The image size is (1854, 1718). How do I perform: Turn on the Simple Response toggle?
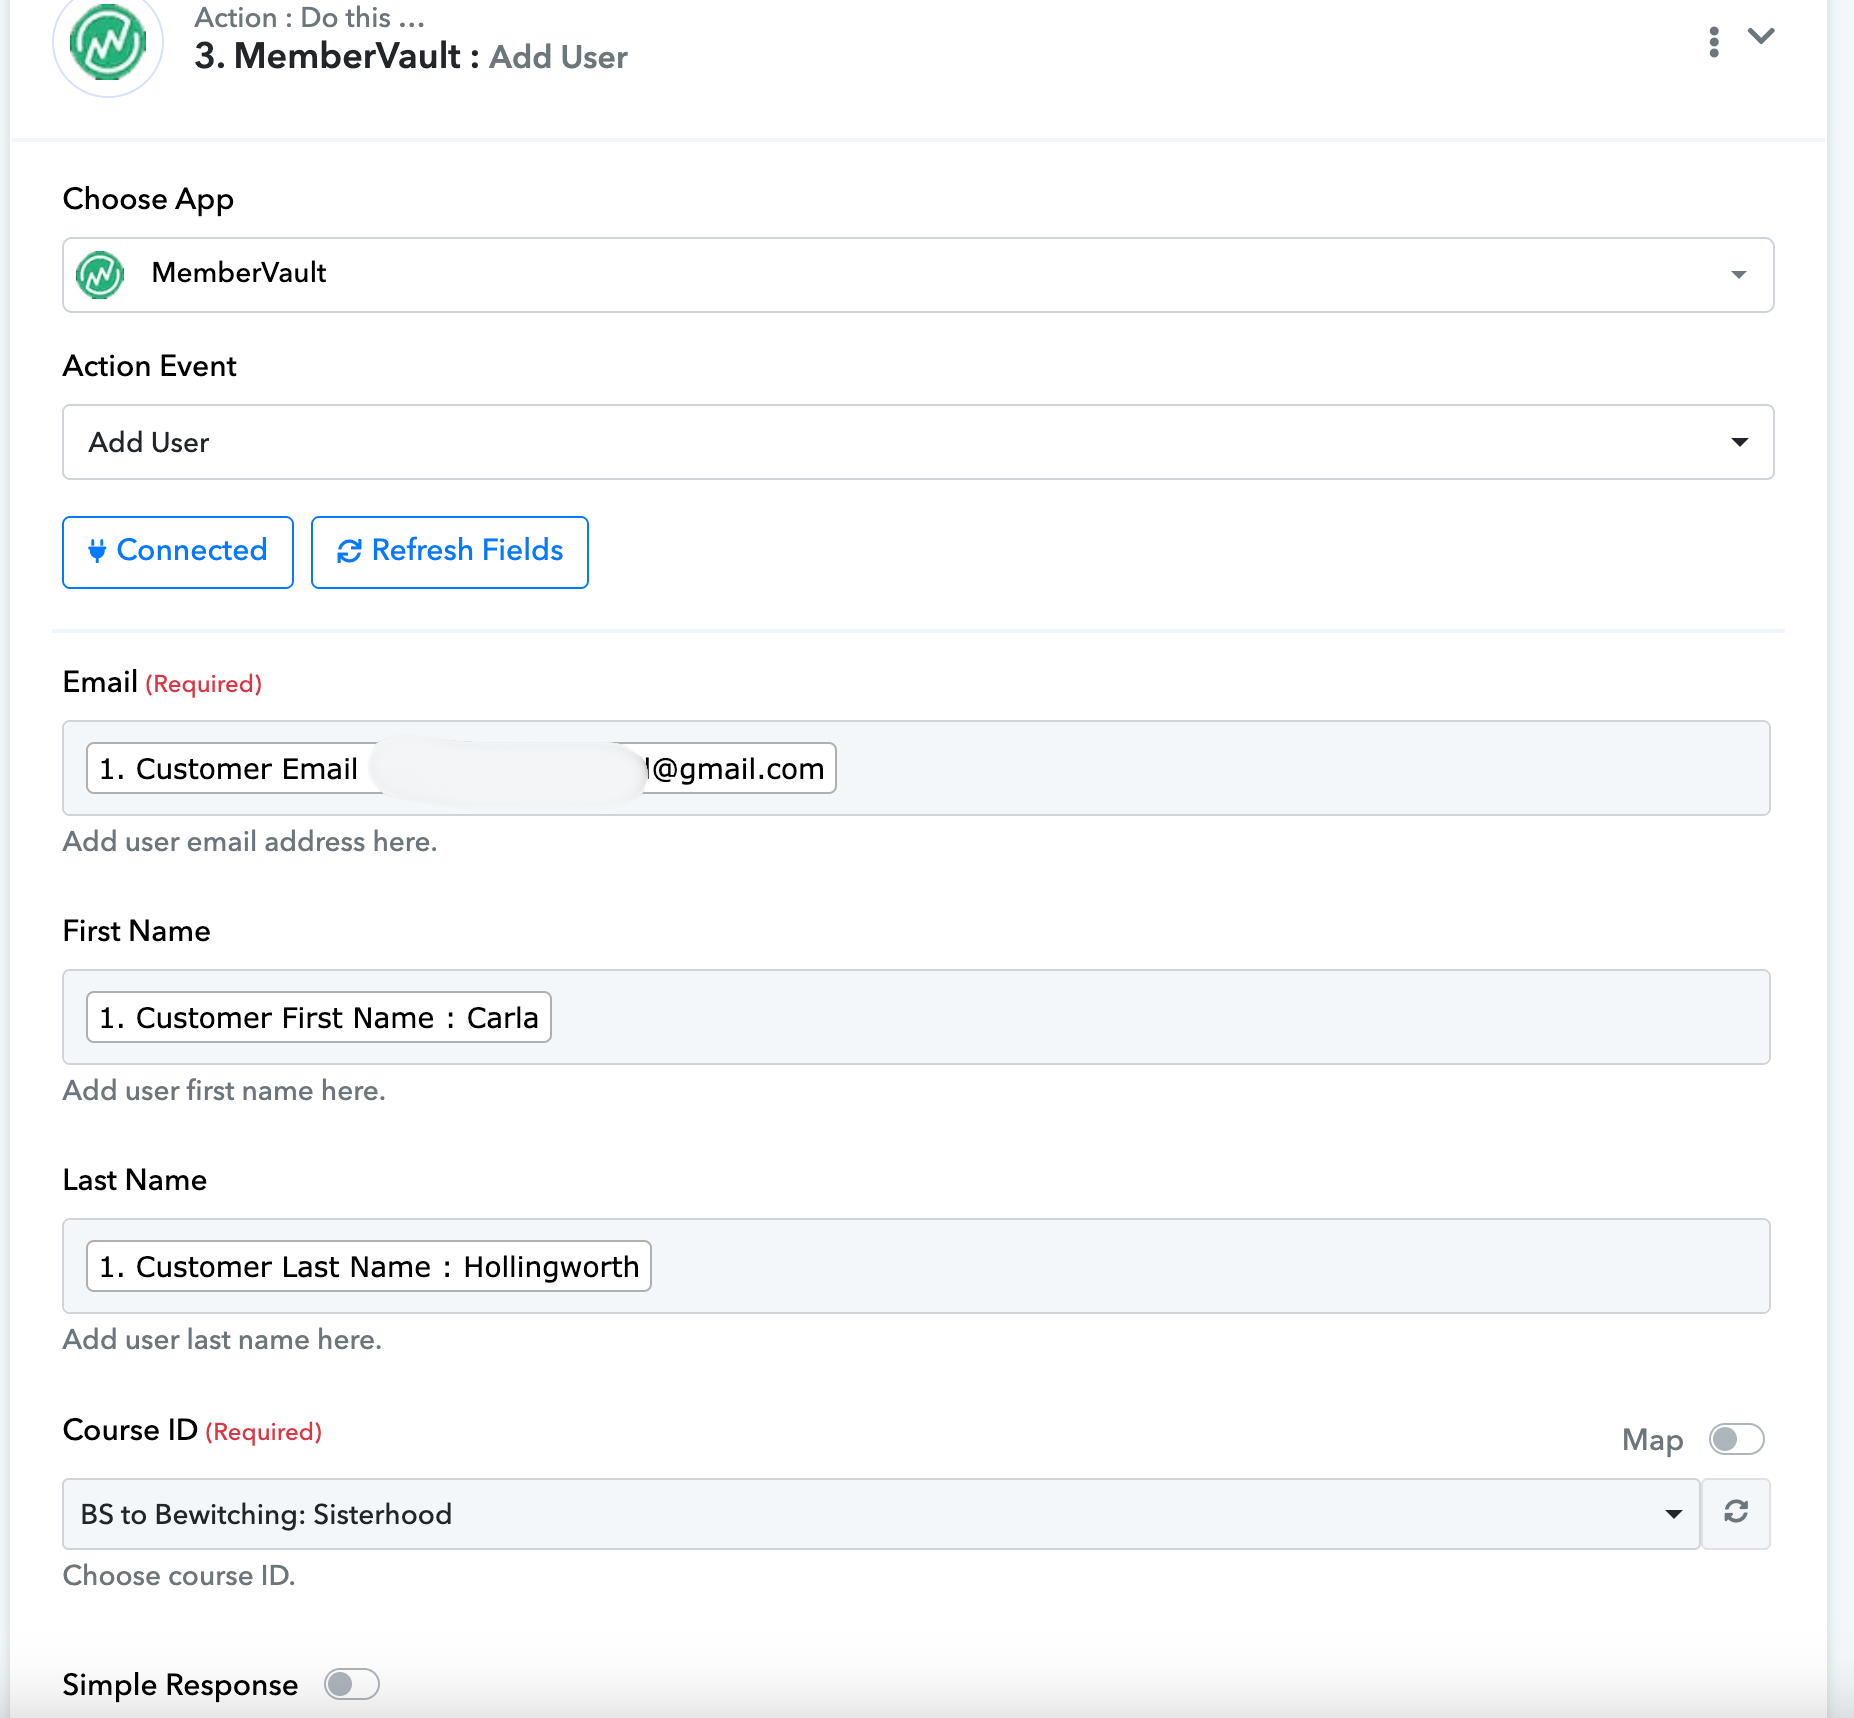[x=352, y=1684]
